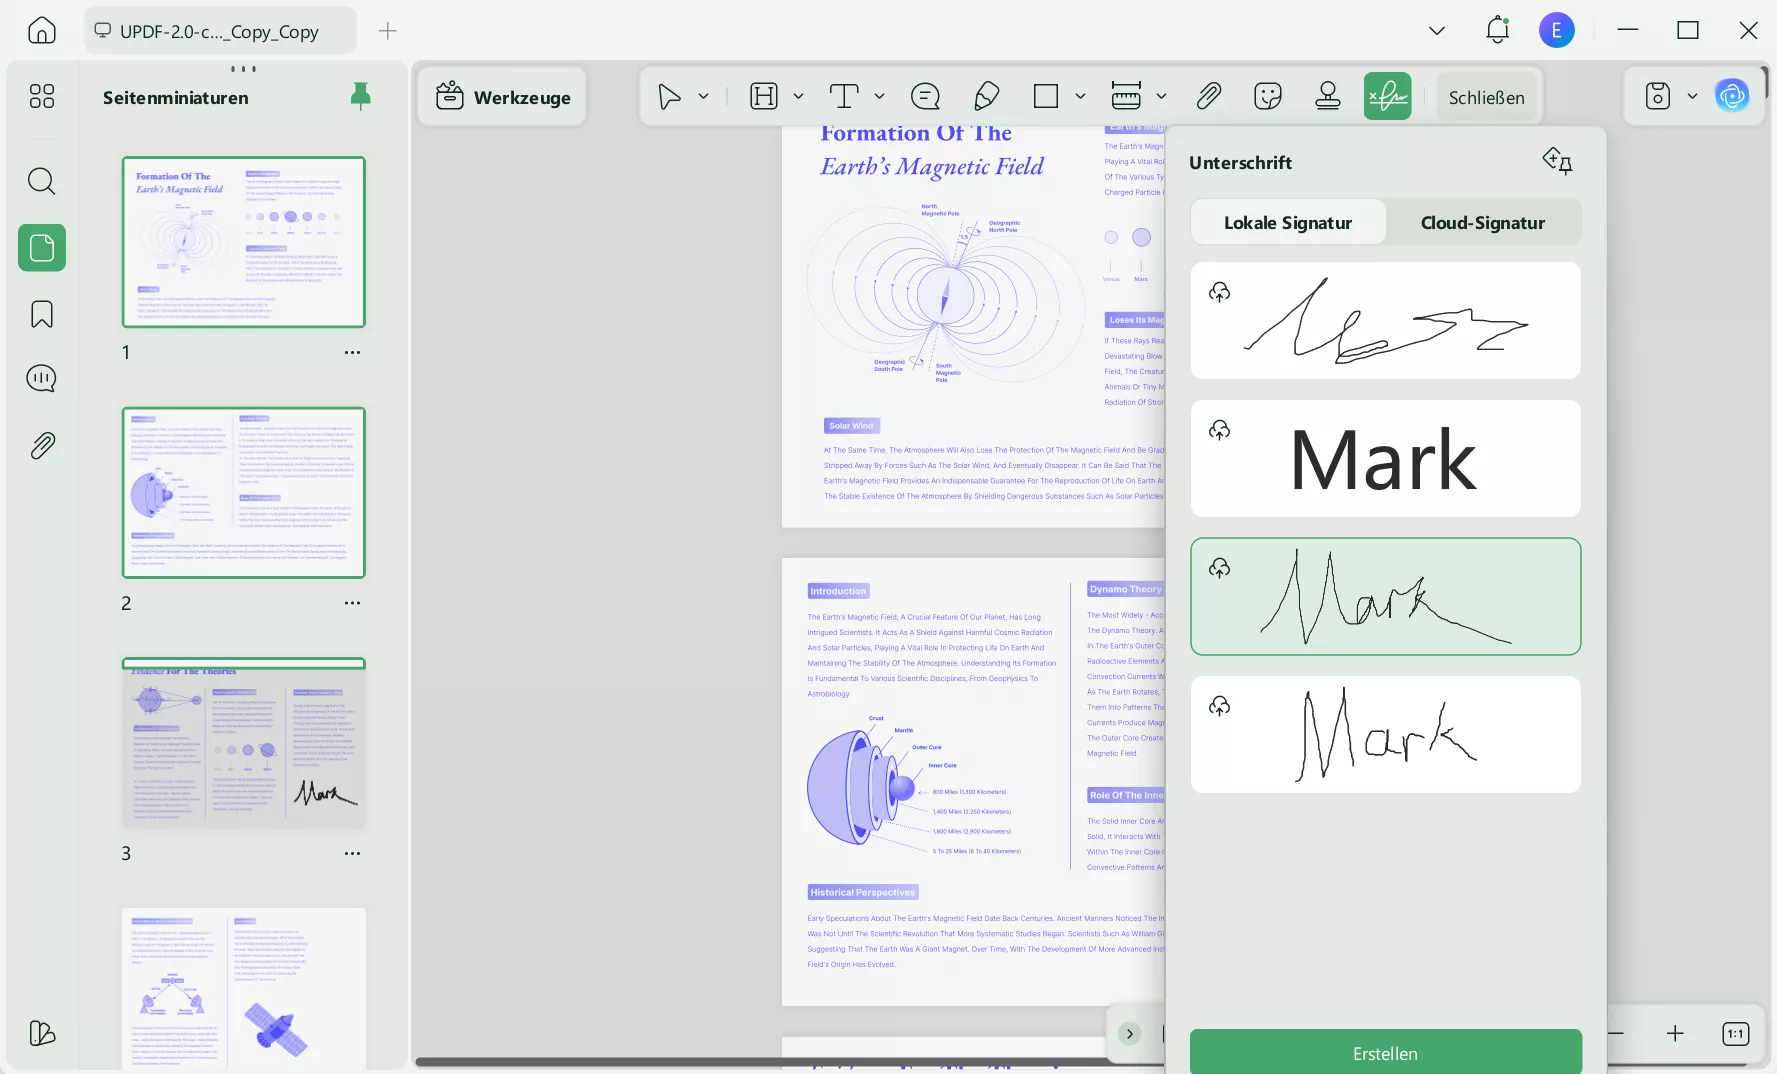The width and height of the screenshot is (1777, 1074).
Task: Go to the home screen icon
Action: [x=42, y=30]
